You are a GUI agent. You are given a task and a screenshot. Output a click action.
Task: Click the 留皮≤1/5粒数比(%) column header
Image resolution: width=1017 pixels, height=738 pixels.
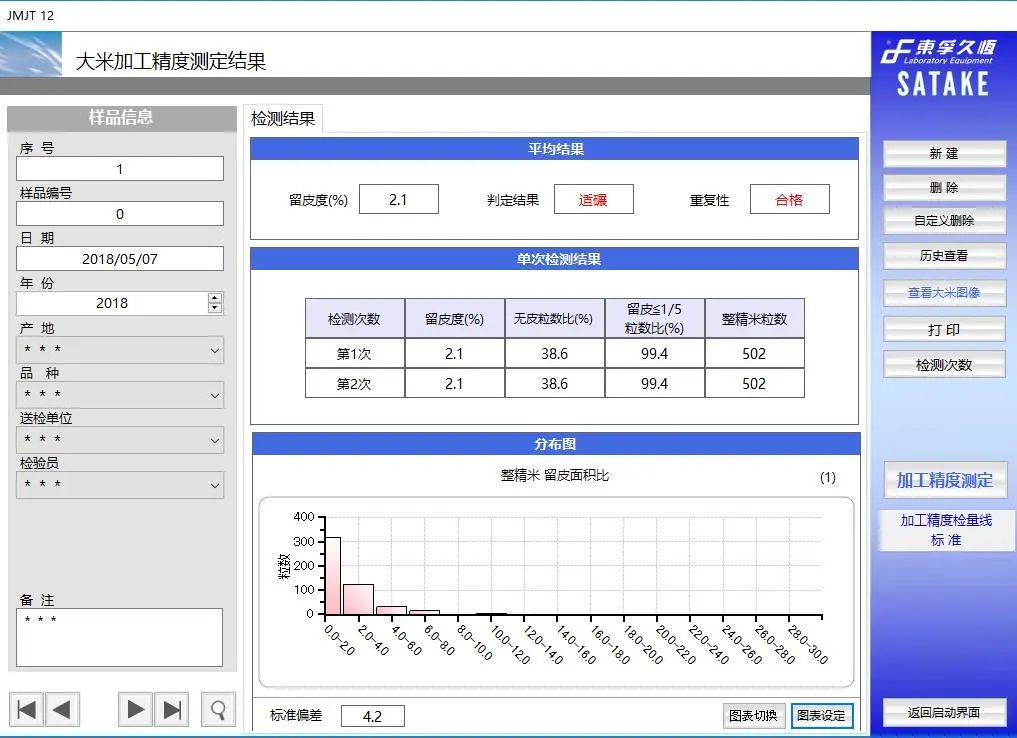coord(654,319)
